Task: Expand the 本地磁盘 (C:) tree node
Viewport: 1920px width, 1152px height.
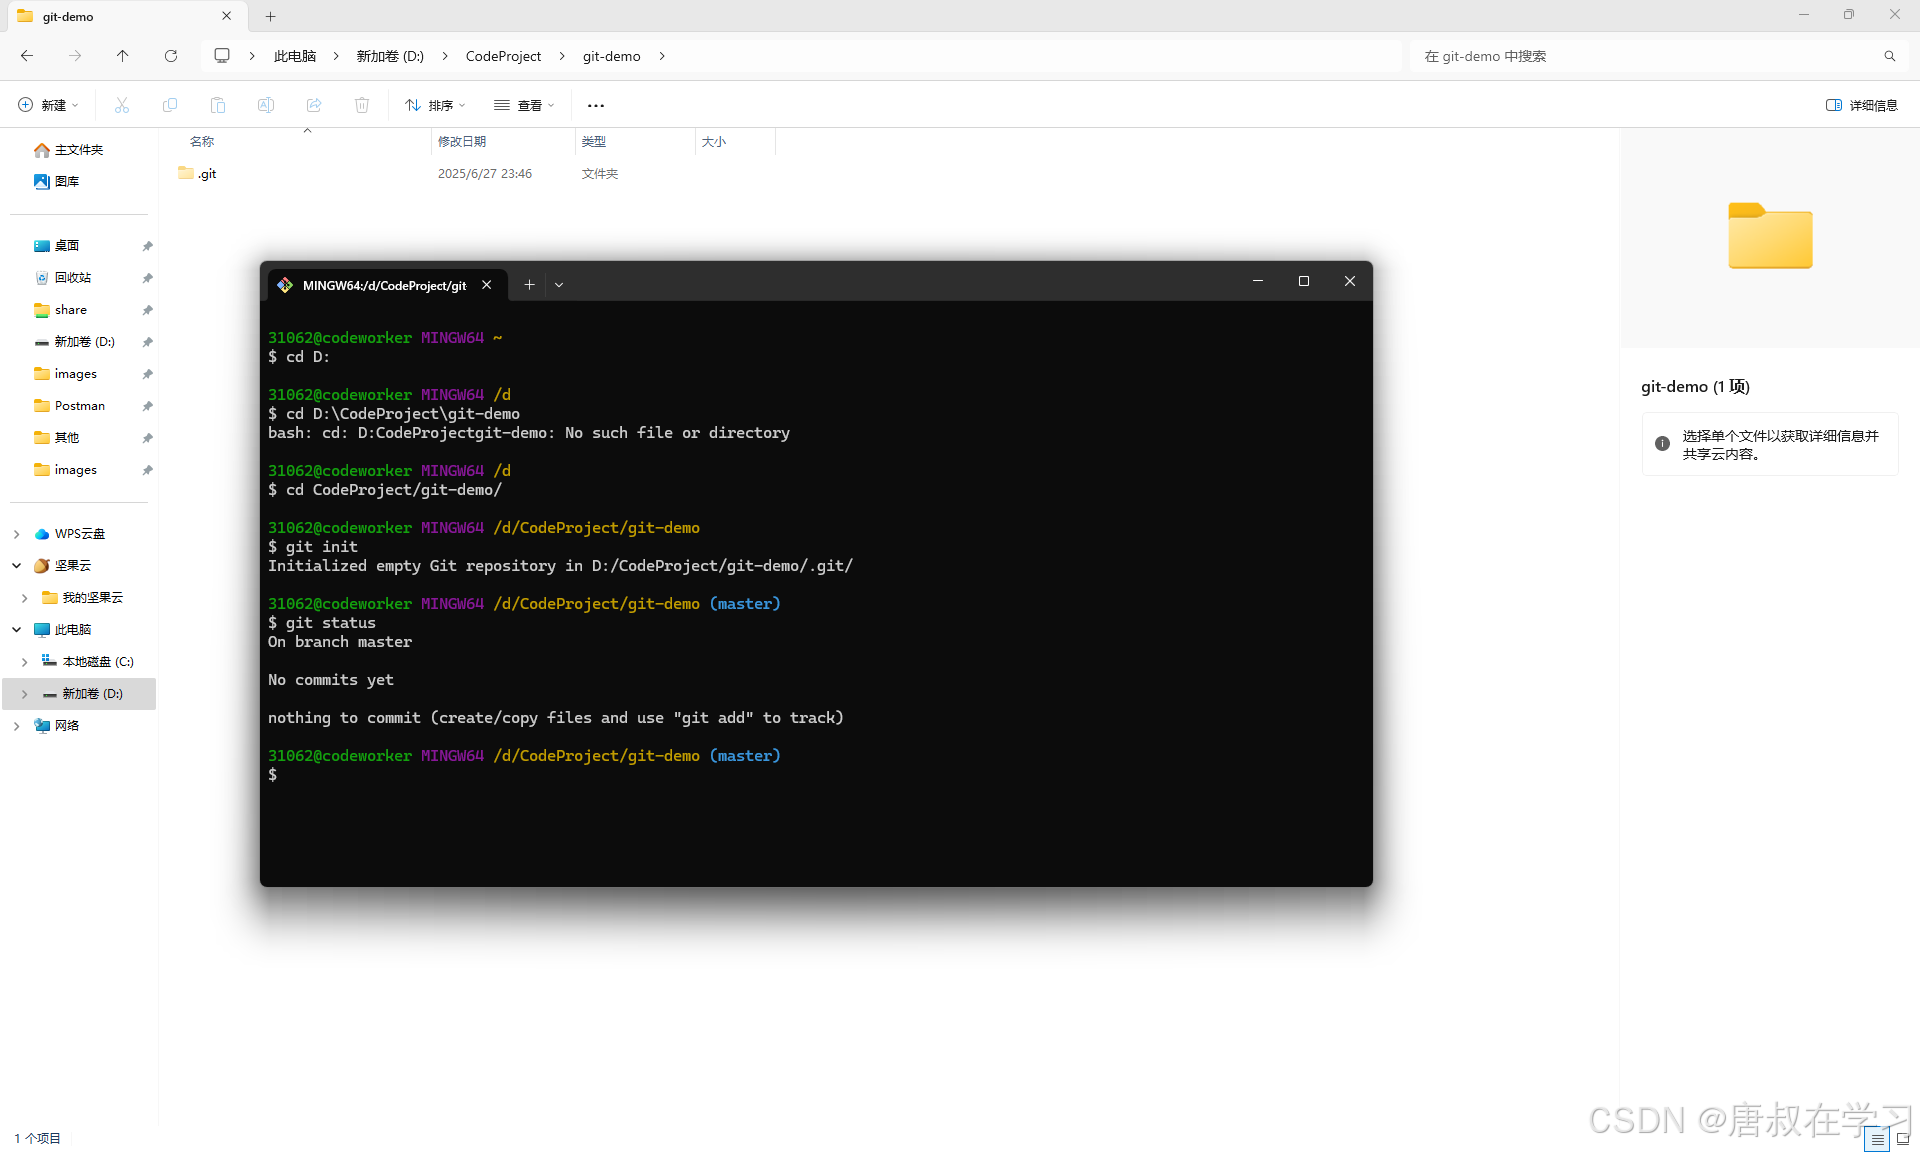Action: pyautogui.click(x=24, y=662)
